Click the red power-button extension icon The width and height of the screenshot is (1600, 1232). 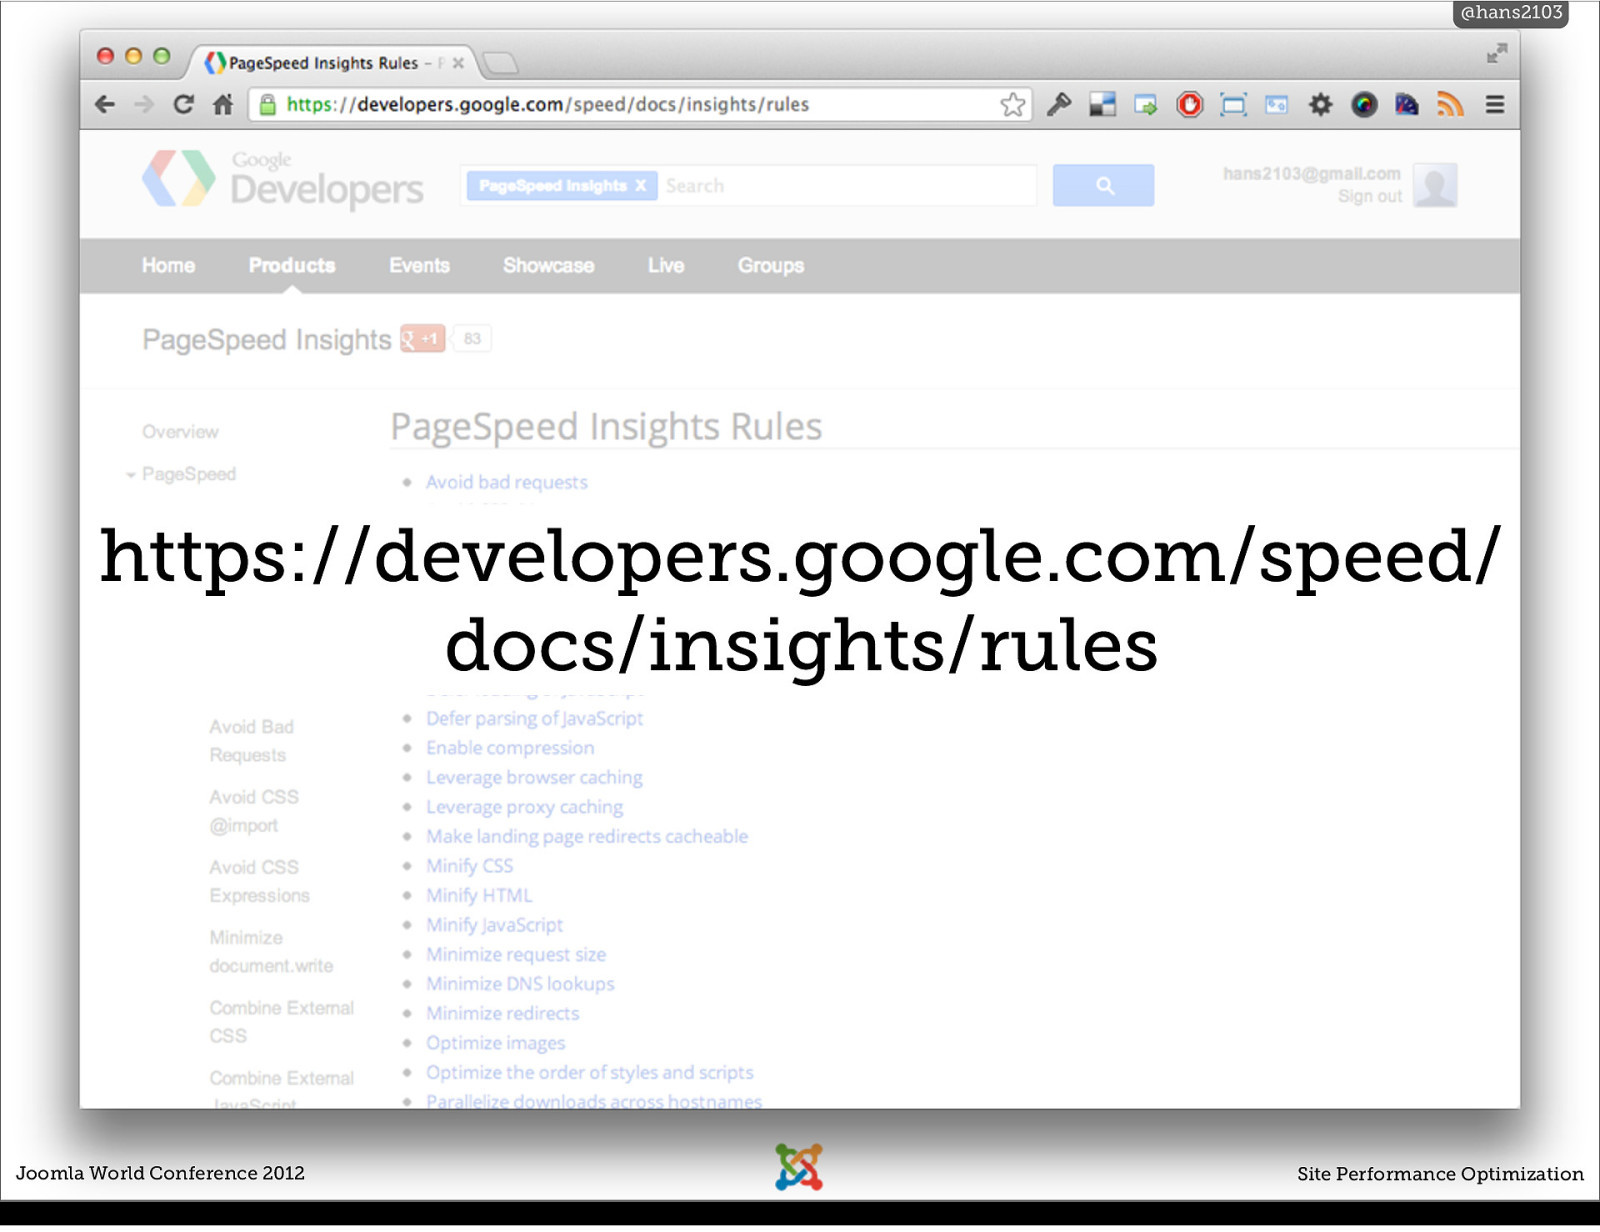(x=1190, y=104)
